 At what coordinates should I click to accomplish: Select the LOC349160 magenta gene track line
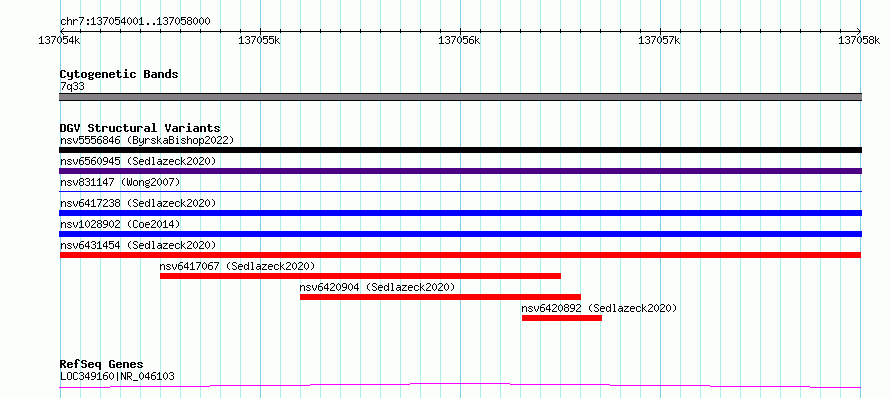[460, 386]
